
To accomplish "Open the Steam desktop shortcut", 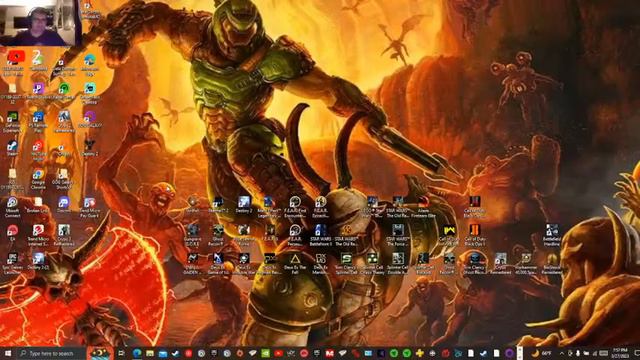I will (12, 148).
